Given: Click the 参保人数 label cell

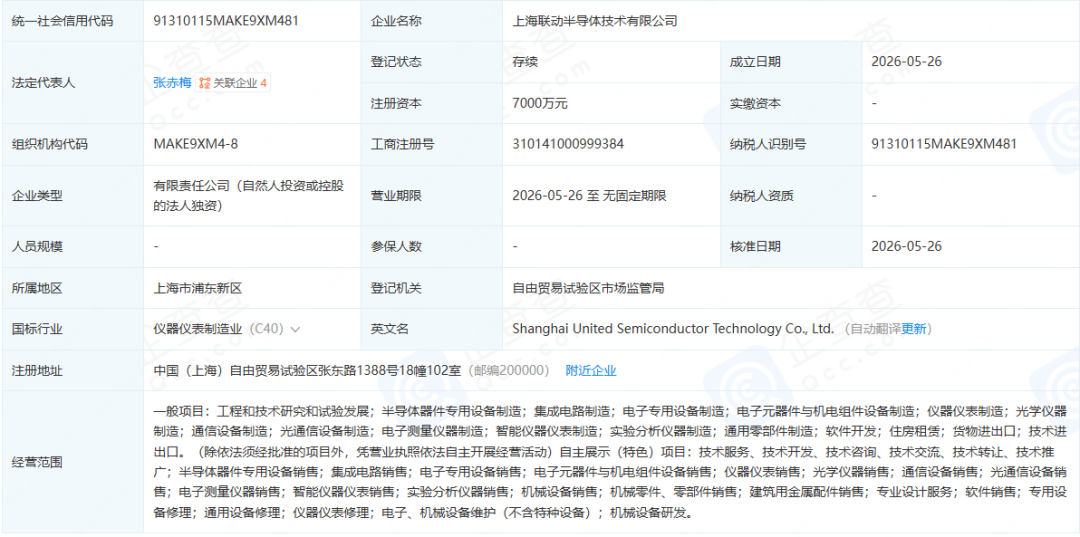Looking at the screenshot, I should pos(432,246).
